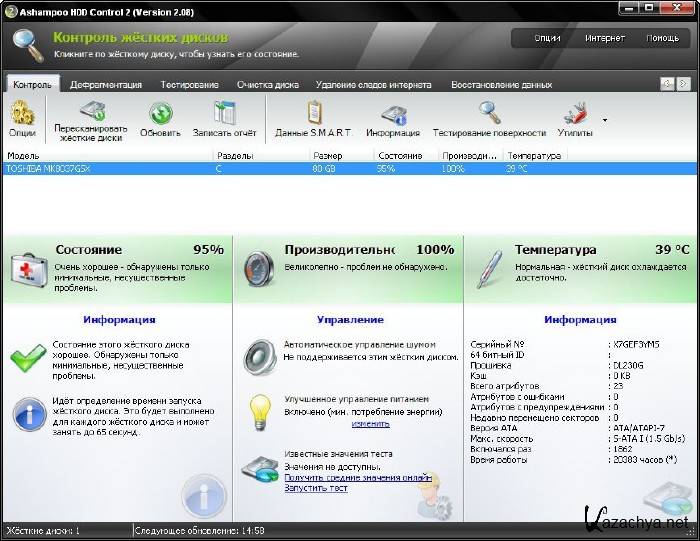
Task: Switch to the Дефрагментация tab
Action: (106, 85)
